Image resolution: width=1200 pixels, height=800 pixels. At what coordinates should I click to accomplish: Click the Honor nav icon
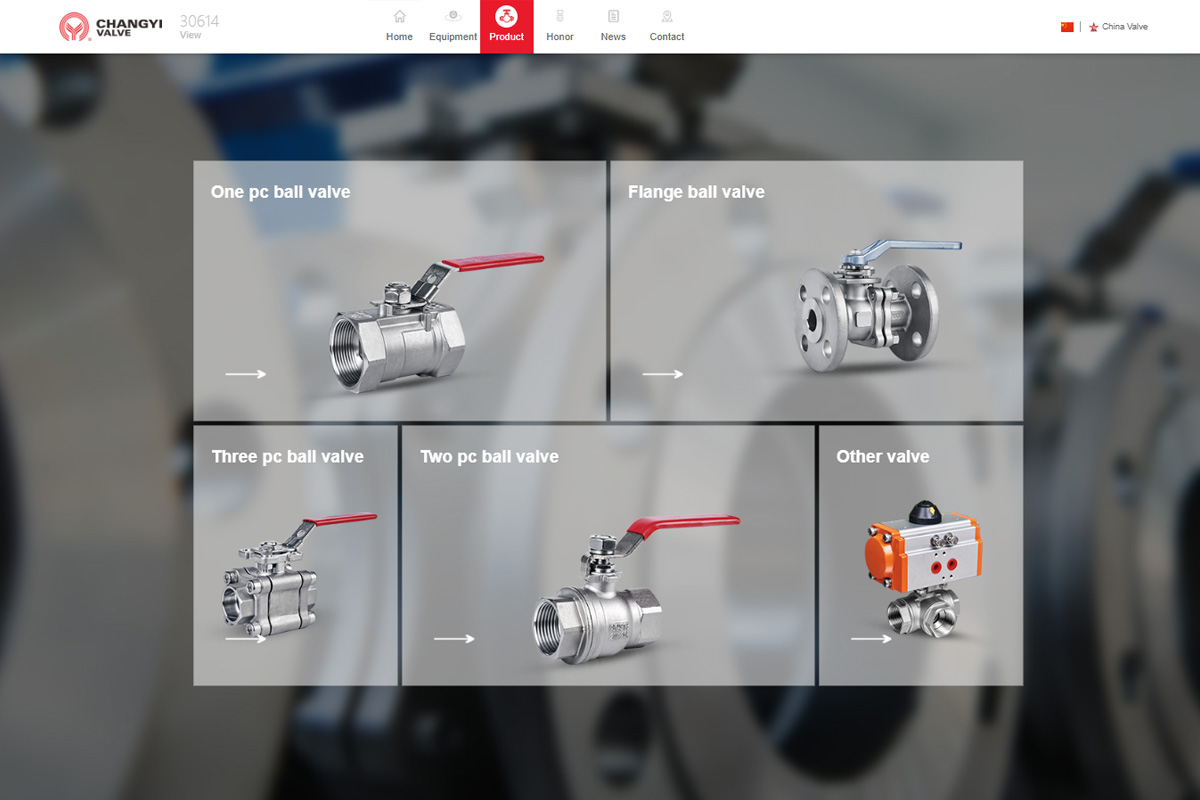click(x=560, y=16)
